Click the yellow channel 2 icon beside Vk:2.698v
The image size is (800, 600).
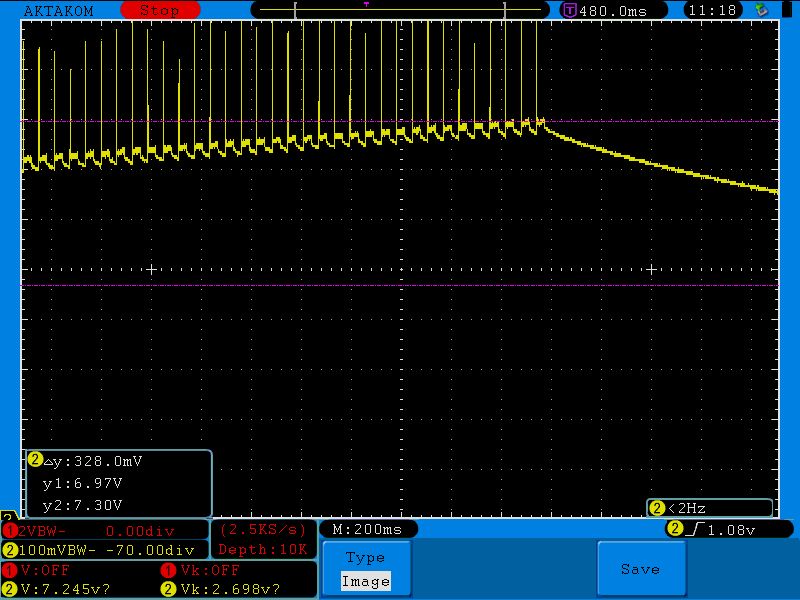point(168,589)
